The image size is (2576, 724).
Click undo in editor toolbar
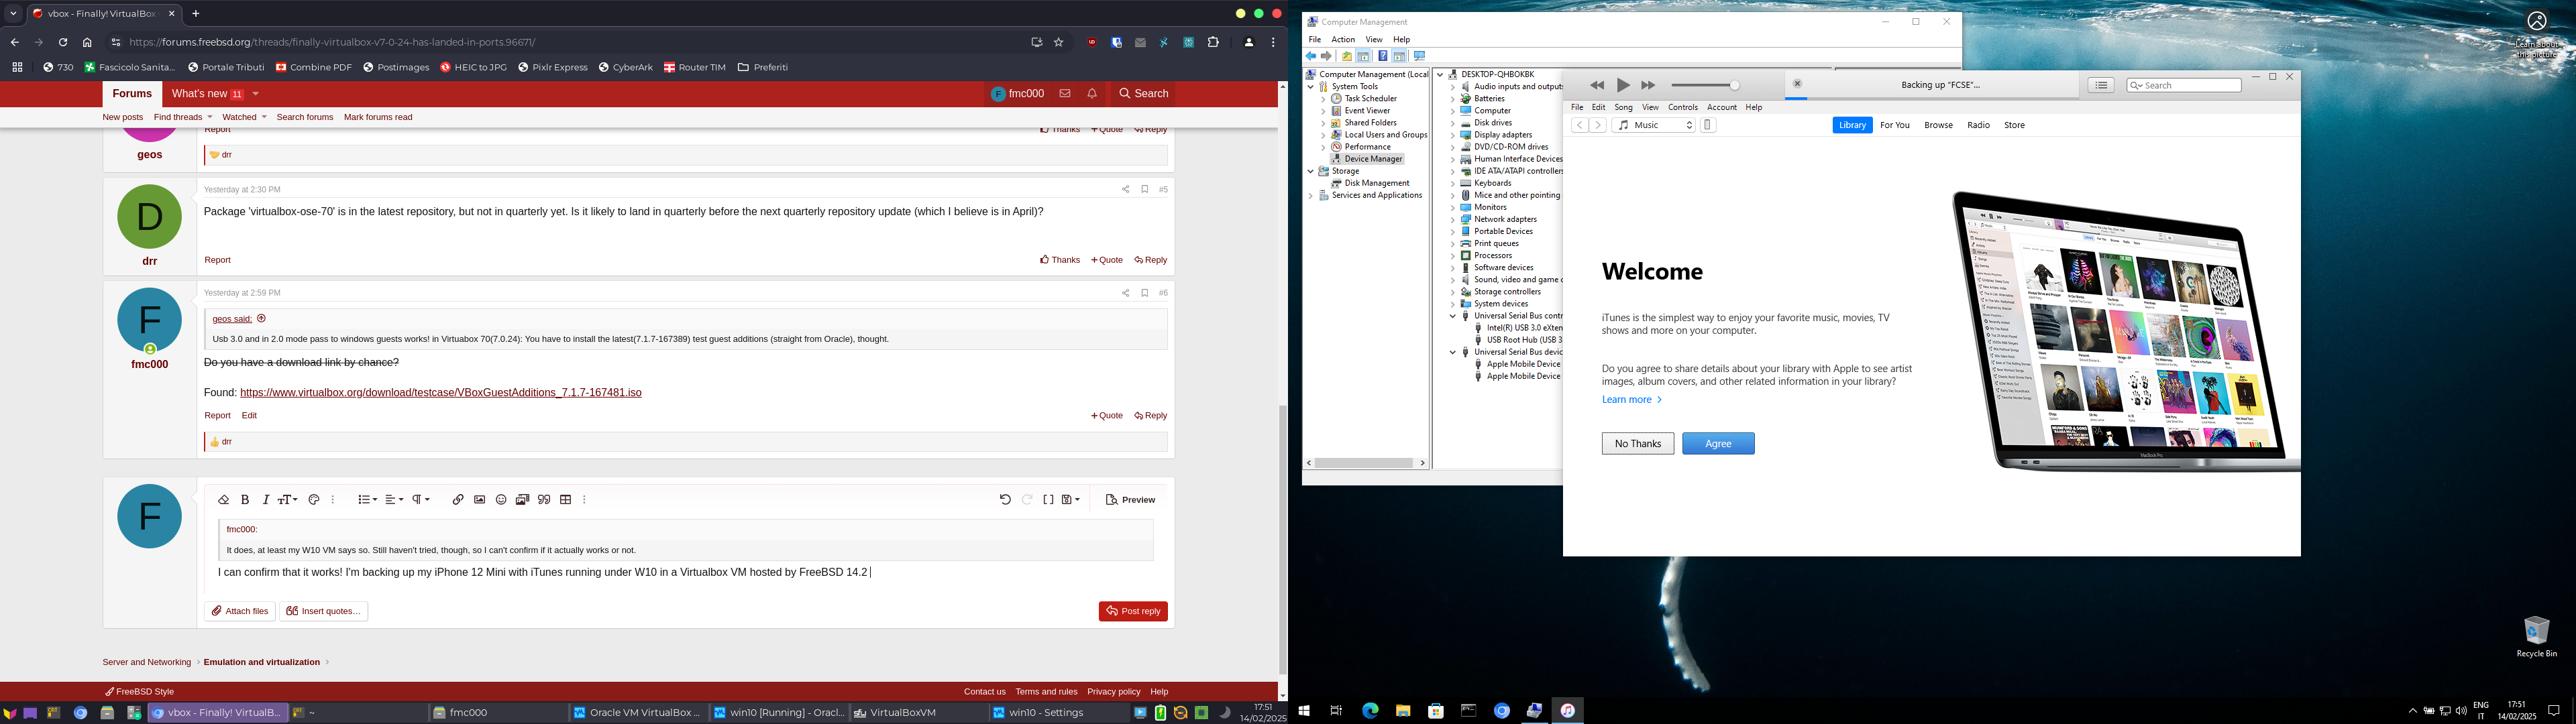(1005, 500)
